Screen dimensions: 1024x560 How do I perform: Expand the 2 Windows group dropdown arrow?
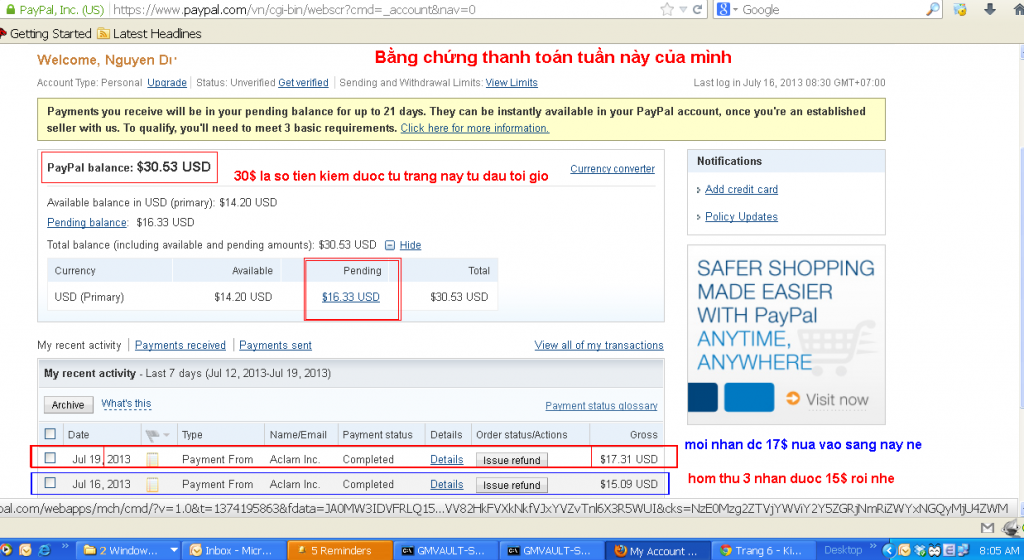coord(174,550)
